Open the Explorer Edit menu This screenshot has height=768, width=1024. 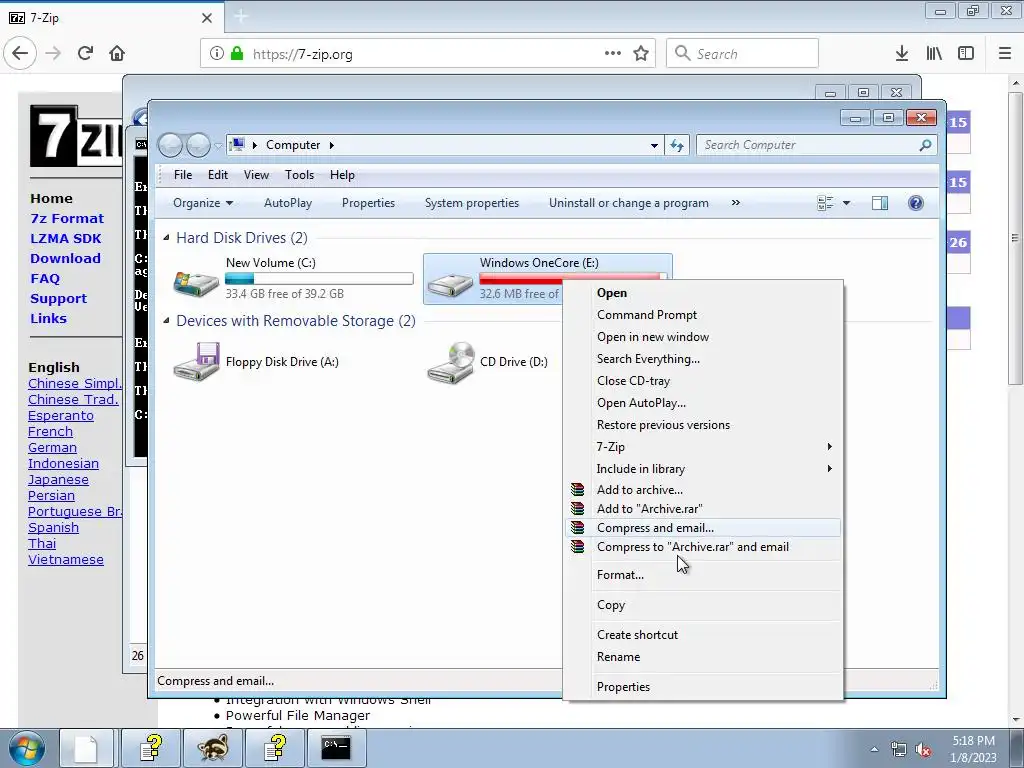pos(217,175)
